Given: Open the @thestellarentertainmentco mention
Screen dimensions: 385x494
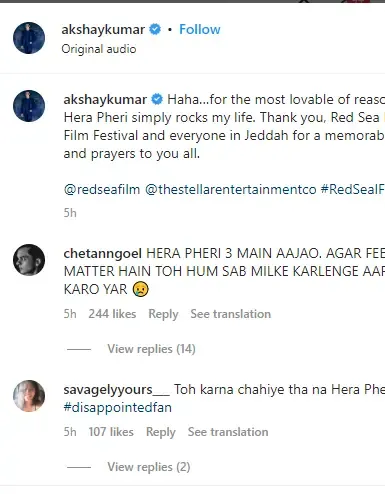Looking at the screenshot, I should [x=230, y=189].
